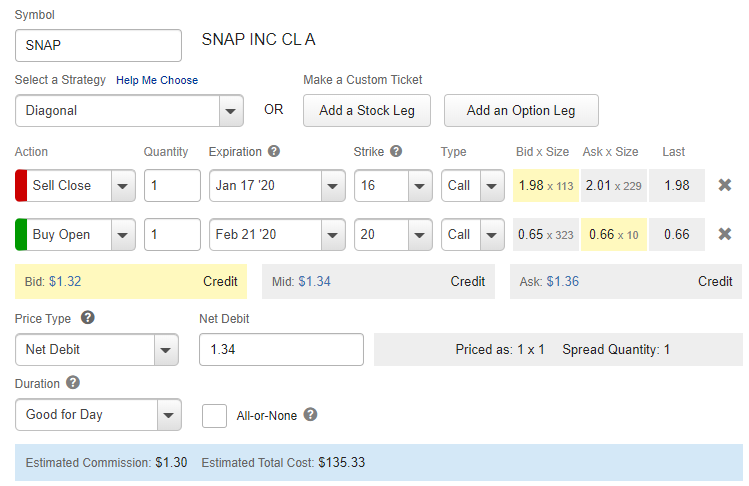Open the Feb 21 '20 expiration dropdown

pos(277,235)
